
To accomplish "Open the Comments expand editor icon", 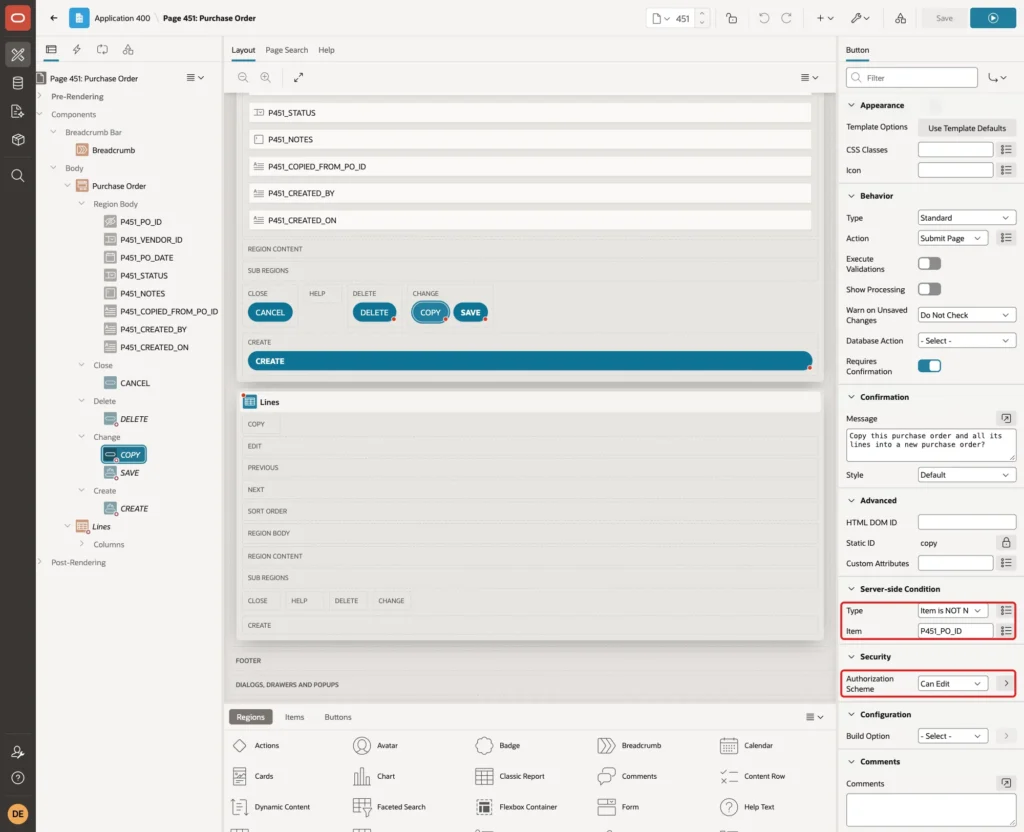I will tap(1006, 783).
